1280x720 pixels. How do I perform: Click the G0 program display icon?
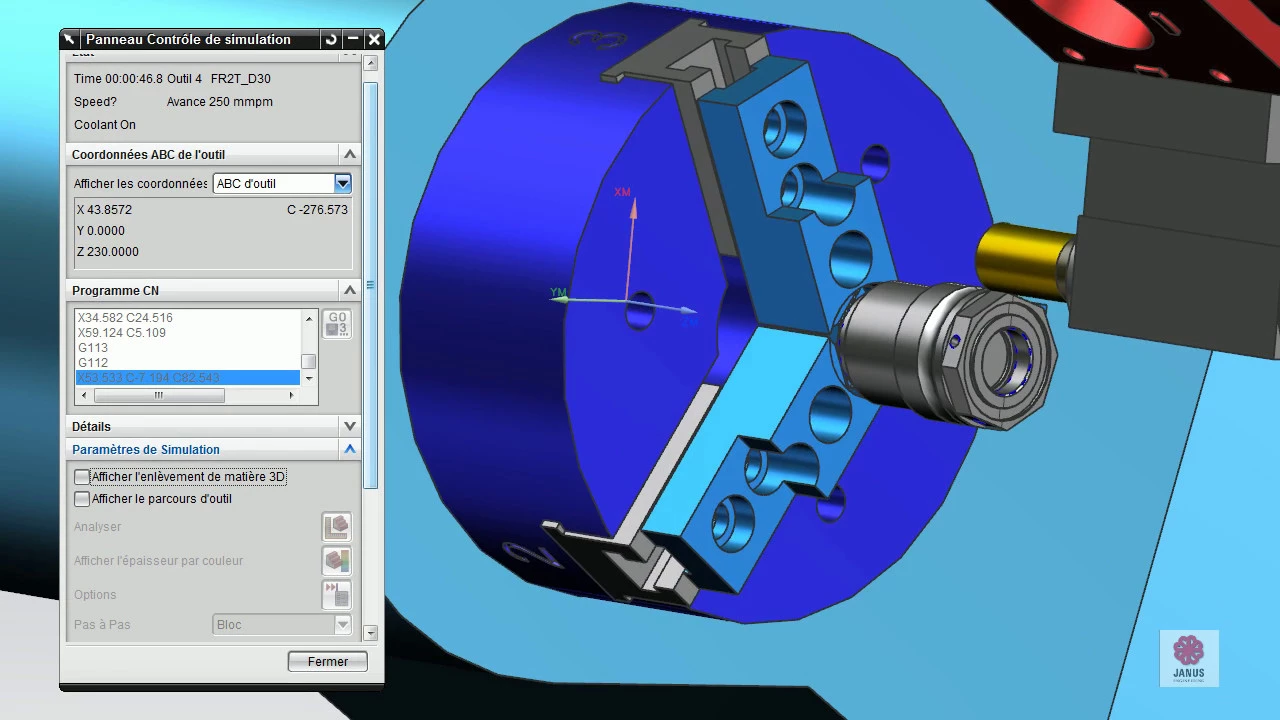[x=337, y=324]
